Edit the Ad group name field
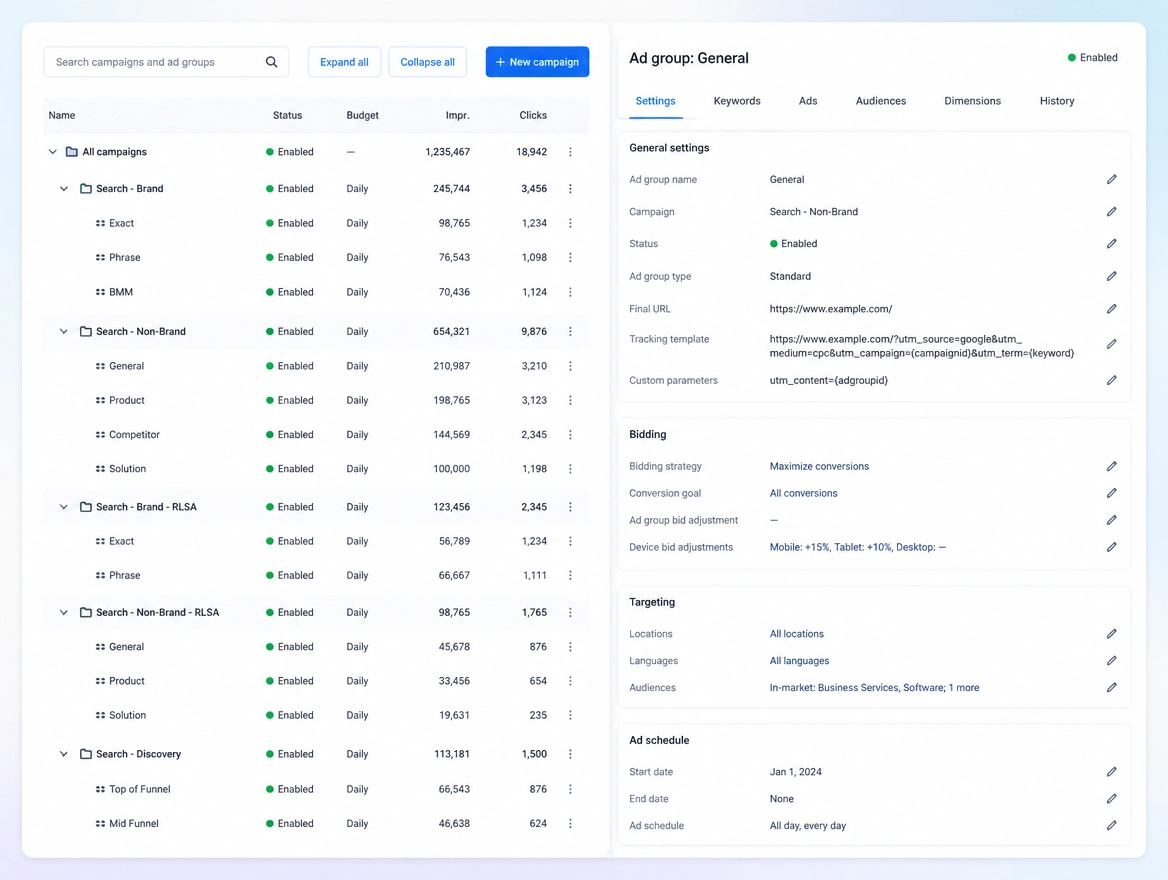This screenshot has height=880, width=1168. [1111, 180]
